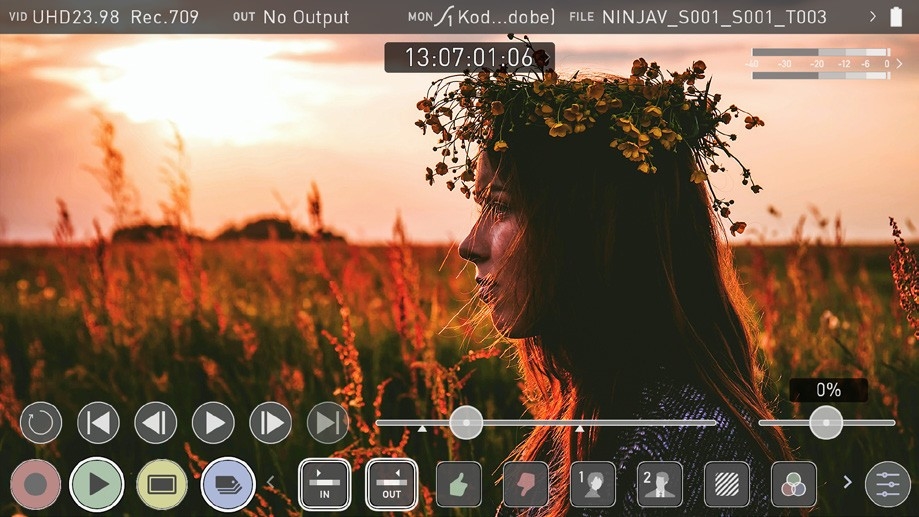This screenshot has width=919, height=517.
Task: Open the OUT No Output menu
Action: (291, 17)
